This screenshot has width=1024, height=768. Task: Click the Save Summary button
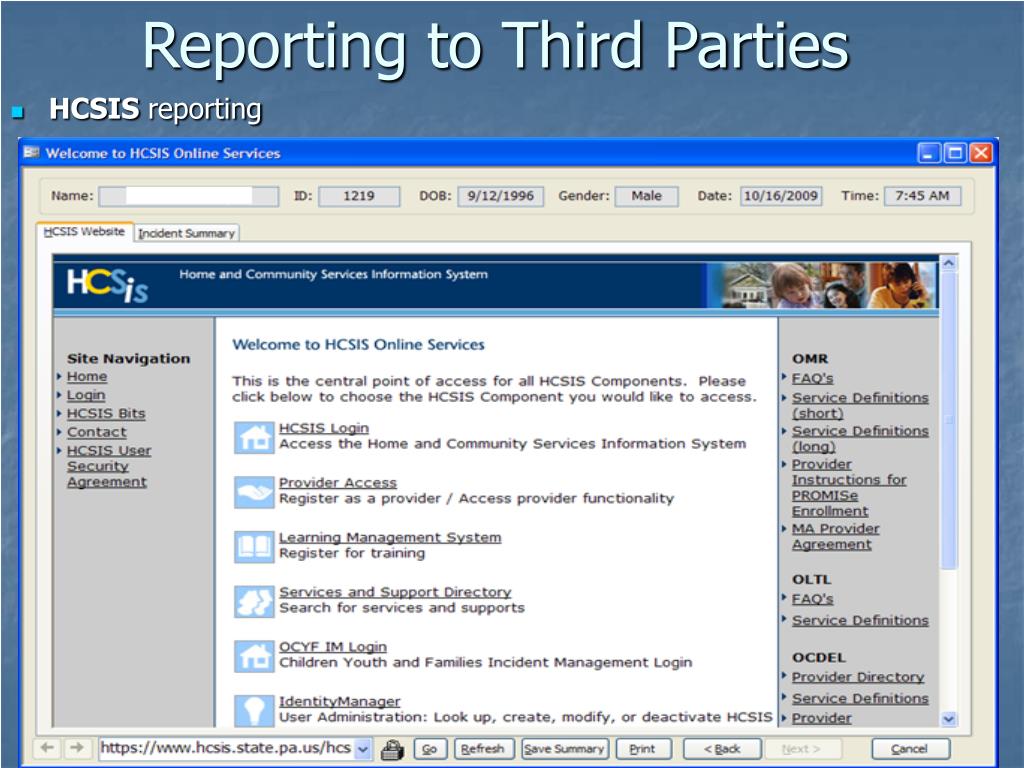click(564, 749)
